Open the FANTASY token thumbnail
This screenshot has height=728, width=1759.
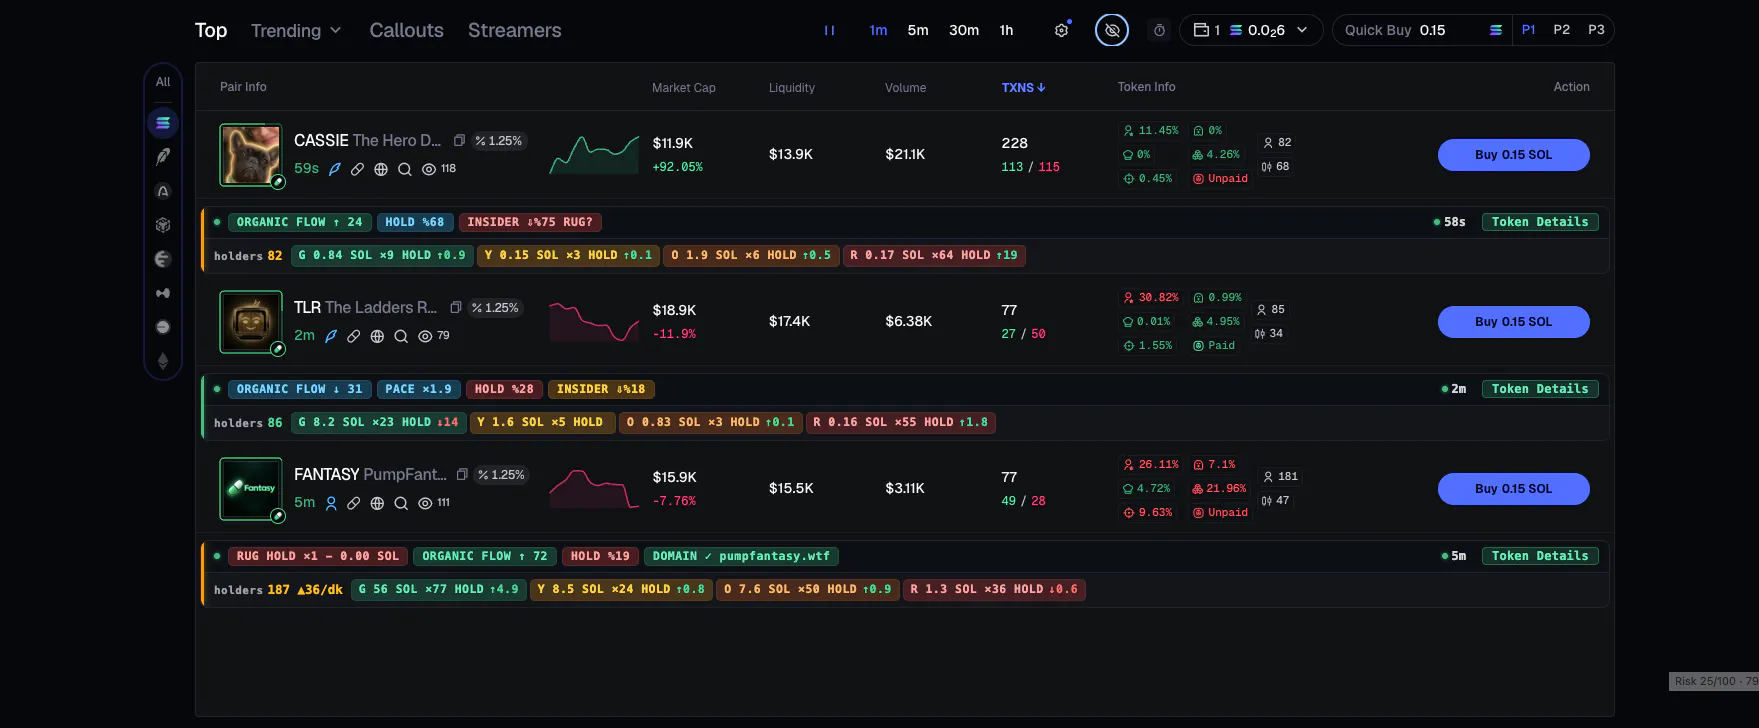pos(251,489)
